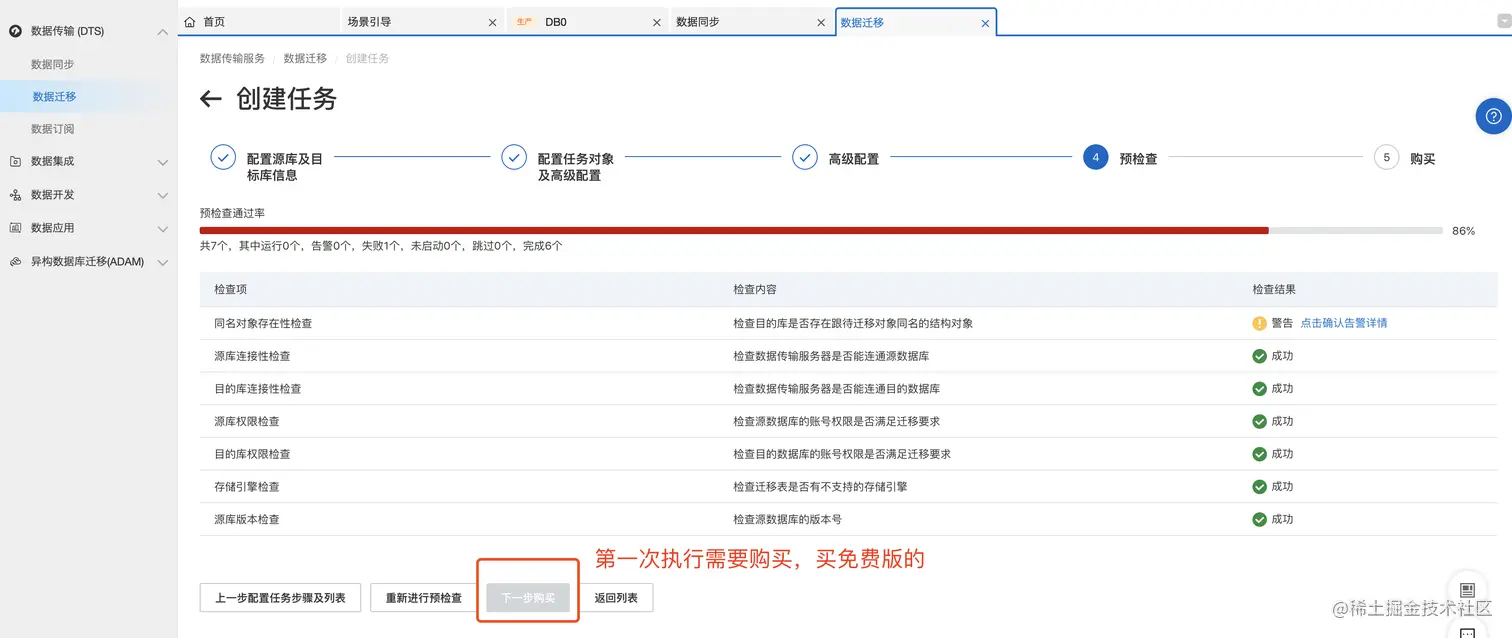Screen dimensions: 1512x638
Task: Switch to the 场景引导 tab
Action: [x=422, y=22]
